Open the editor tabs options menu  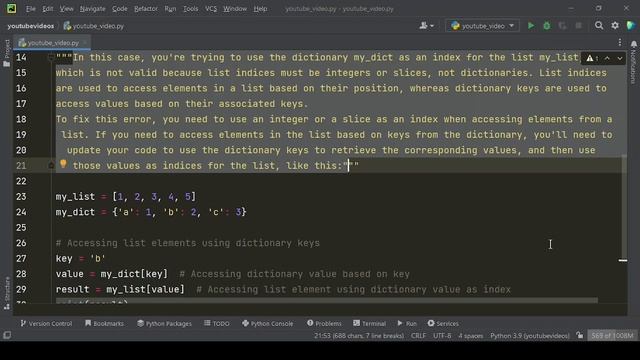620,42
